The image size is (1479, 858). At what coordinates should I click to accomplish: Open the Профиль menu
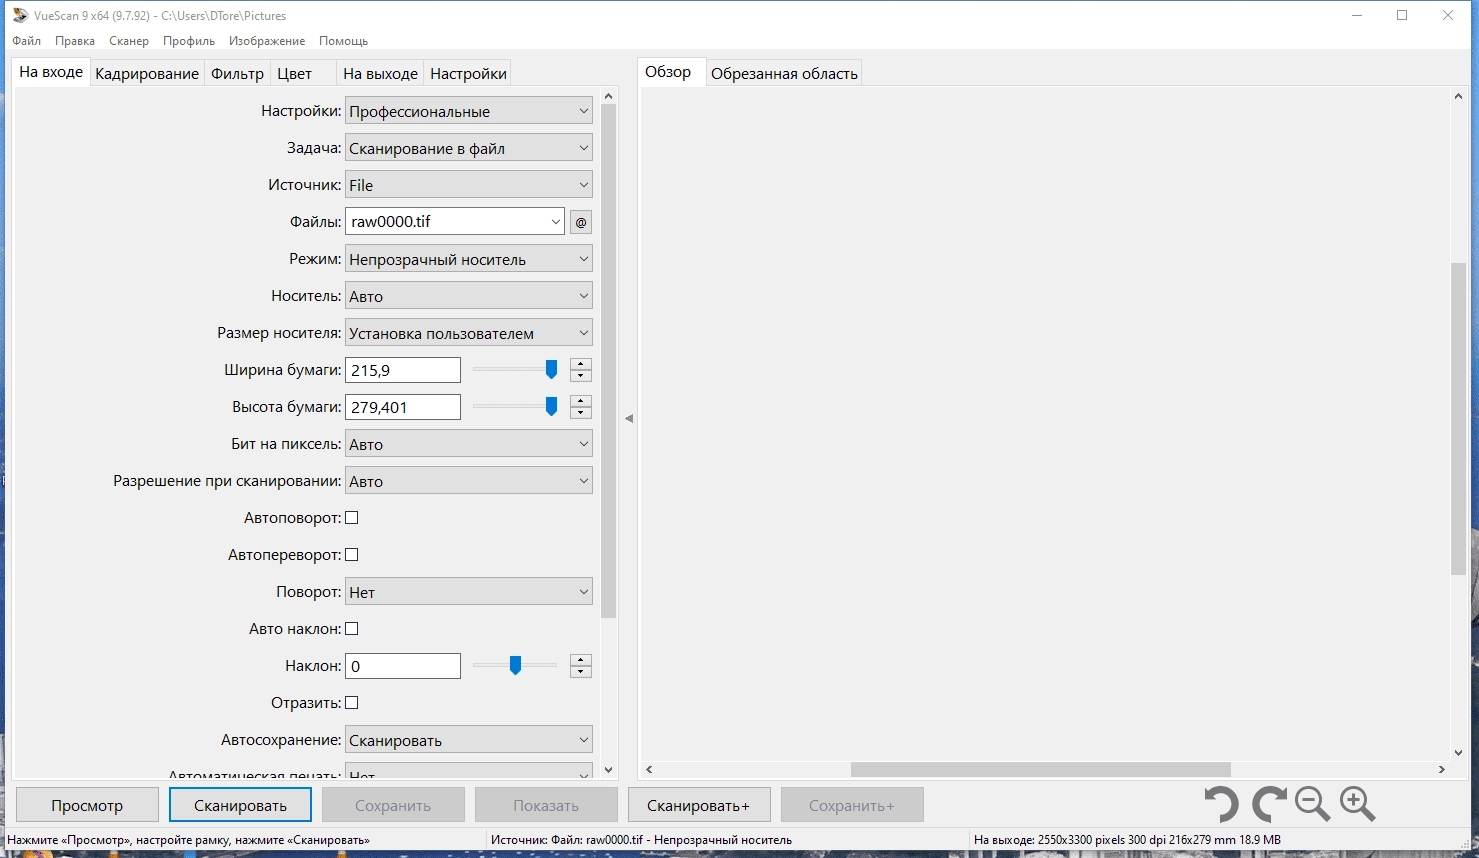(x=189, y=41)
